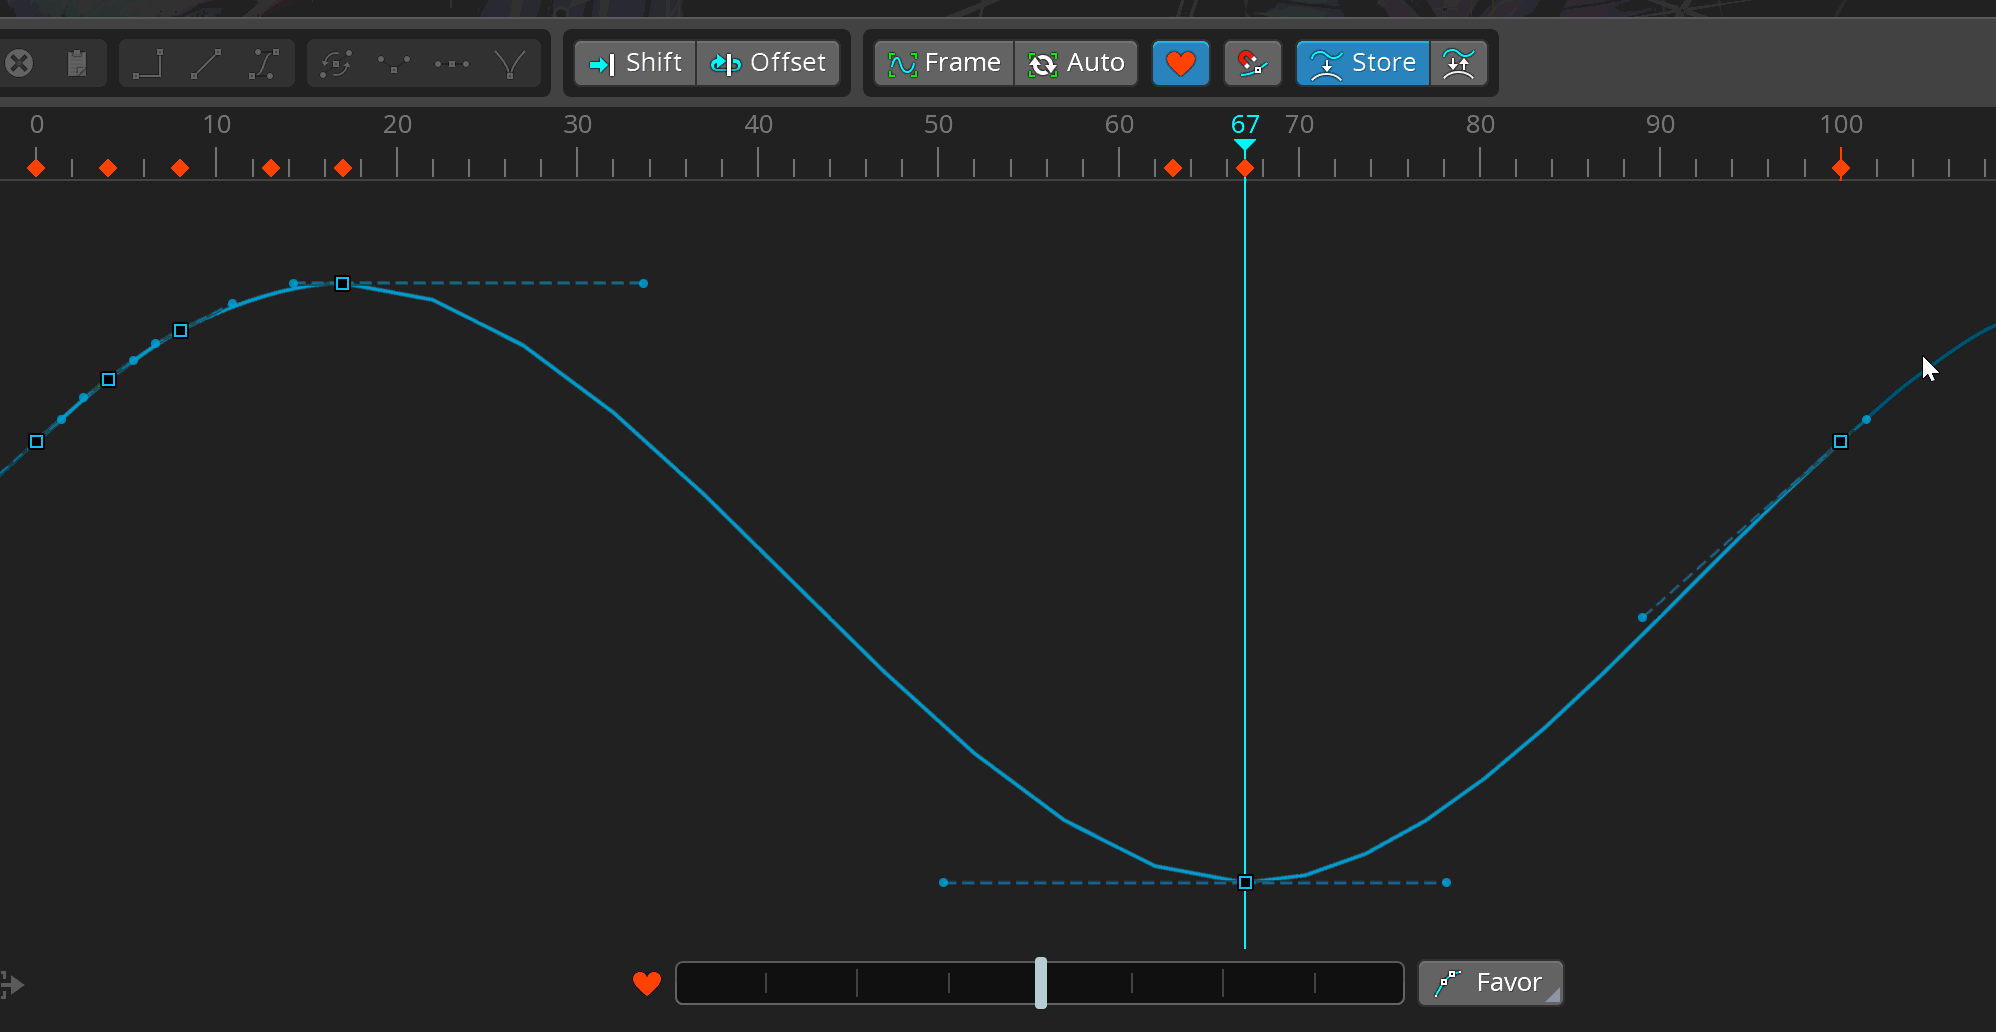Click the rotating-arrows tangent icon

(x=336, y=63)
